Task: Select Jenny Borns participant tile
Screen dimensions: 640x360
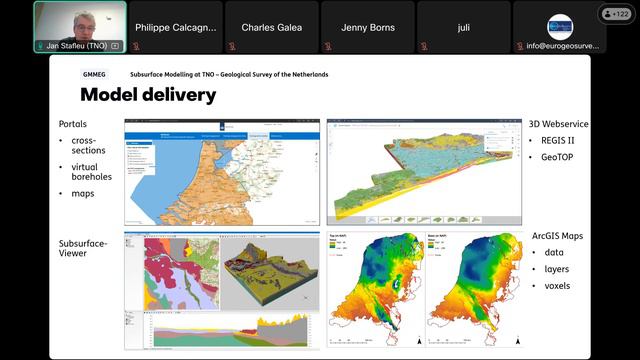Action: [x=368, y=27]
